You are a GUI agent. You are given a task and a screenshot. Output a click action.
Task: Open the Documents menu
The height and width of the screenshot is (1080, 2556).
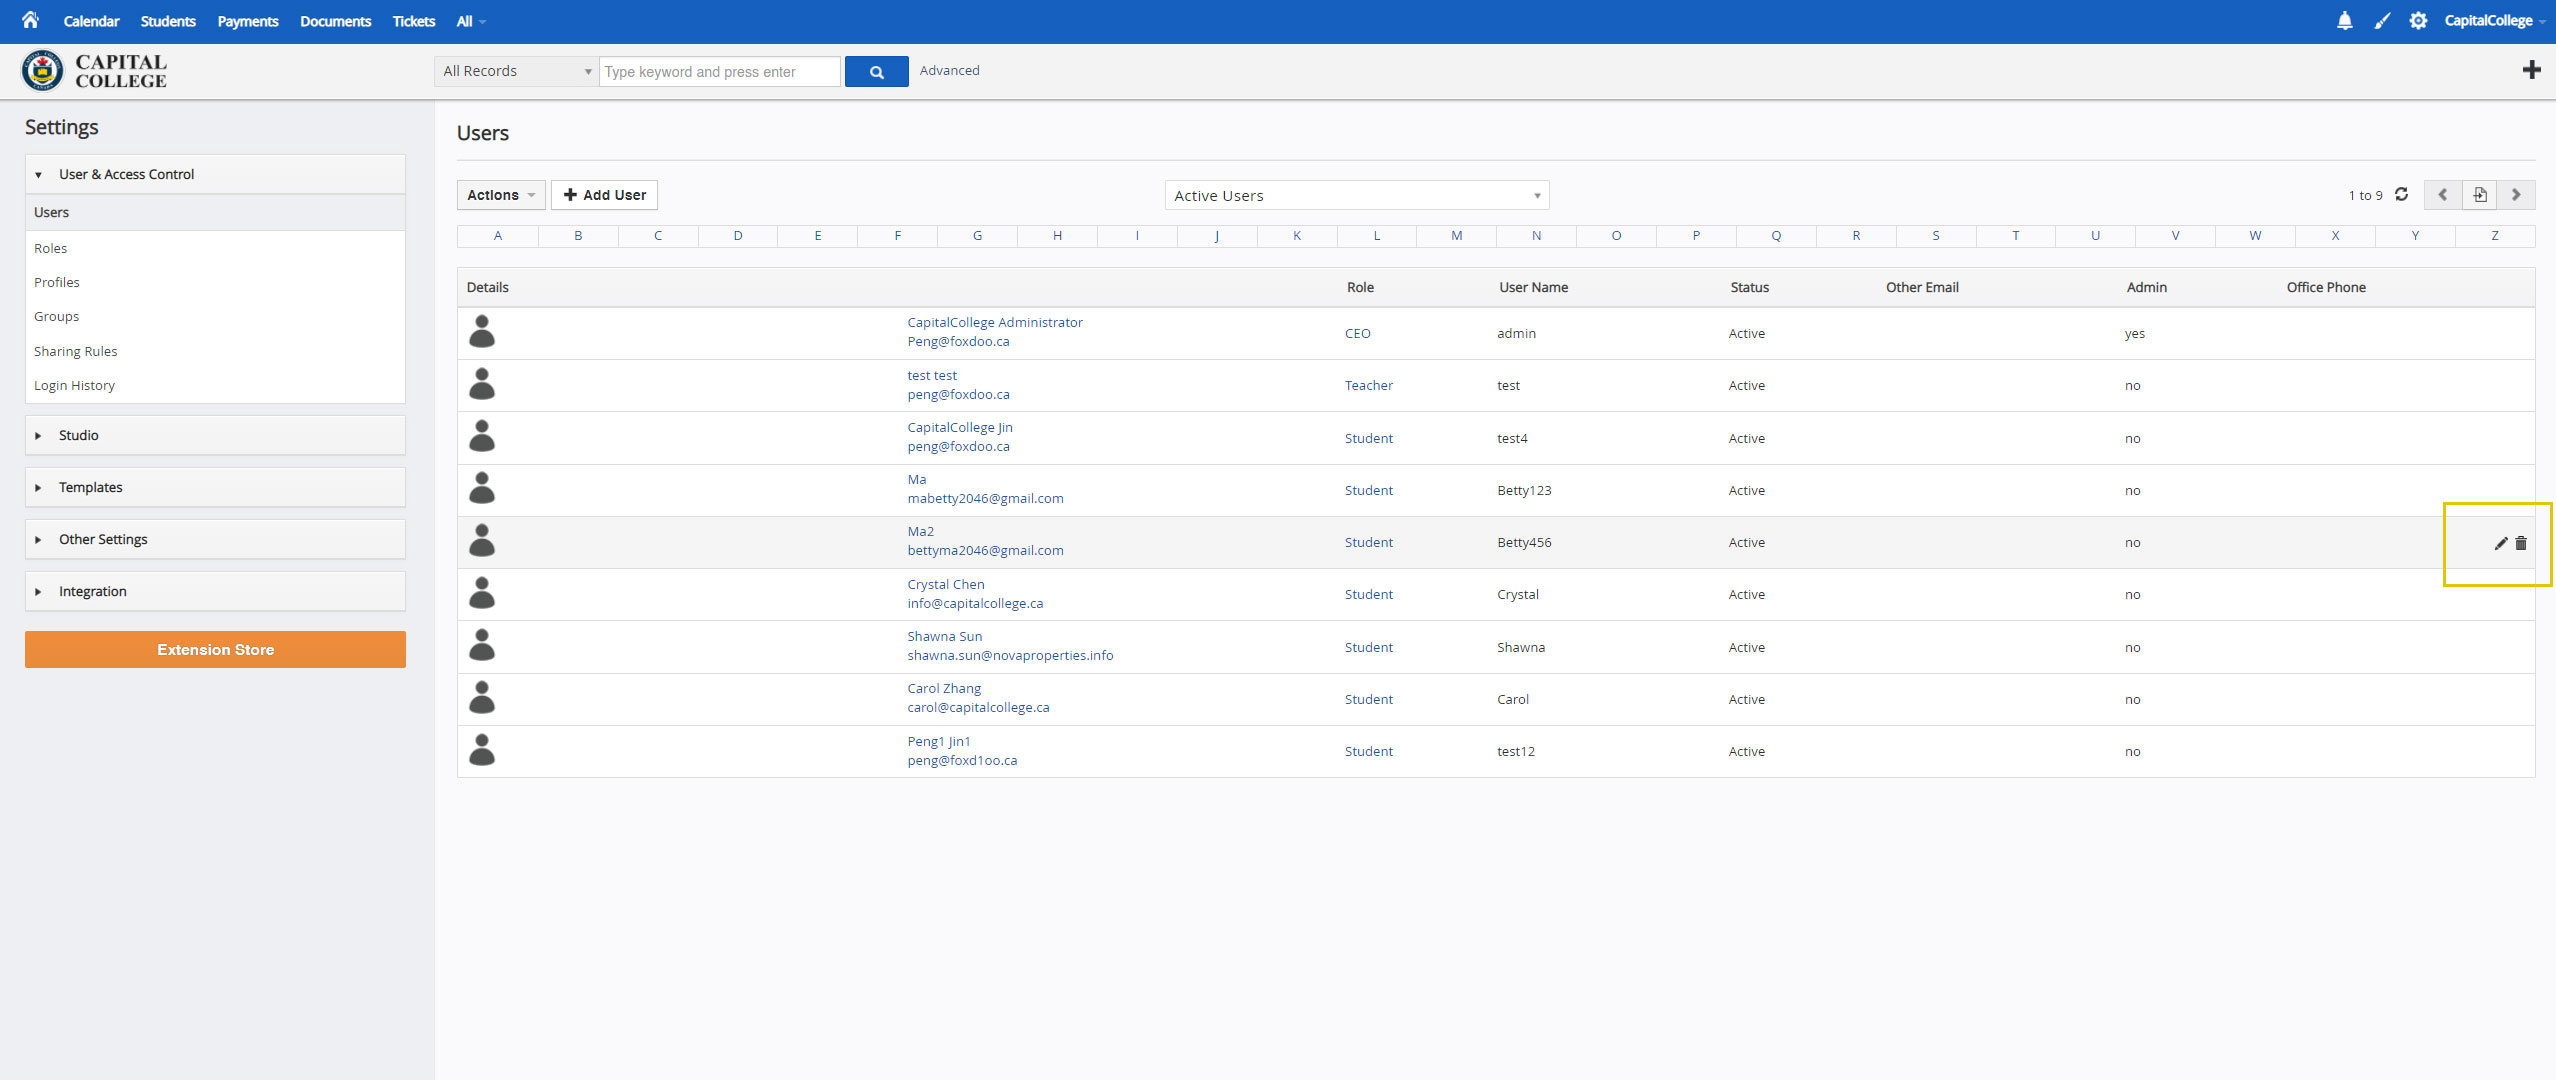[335, 21]
